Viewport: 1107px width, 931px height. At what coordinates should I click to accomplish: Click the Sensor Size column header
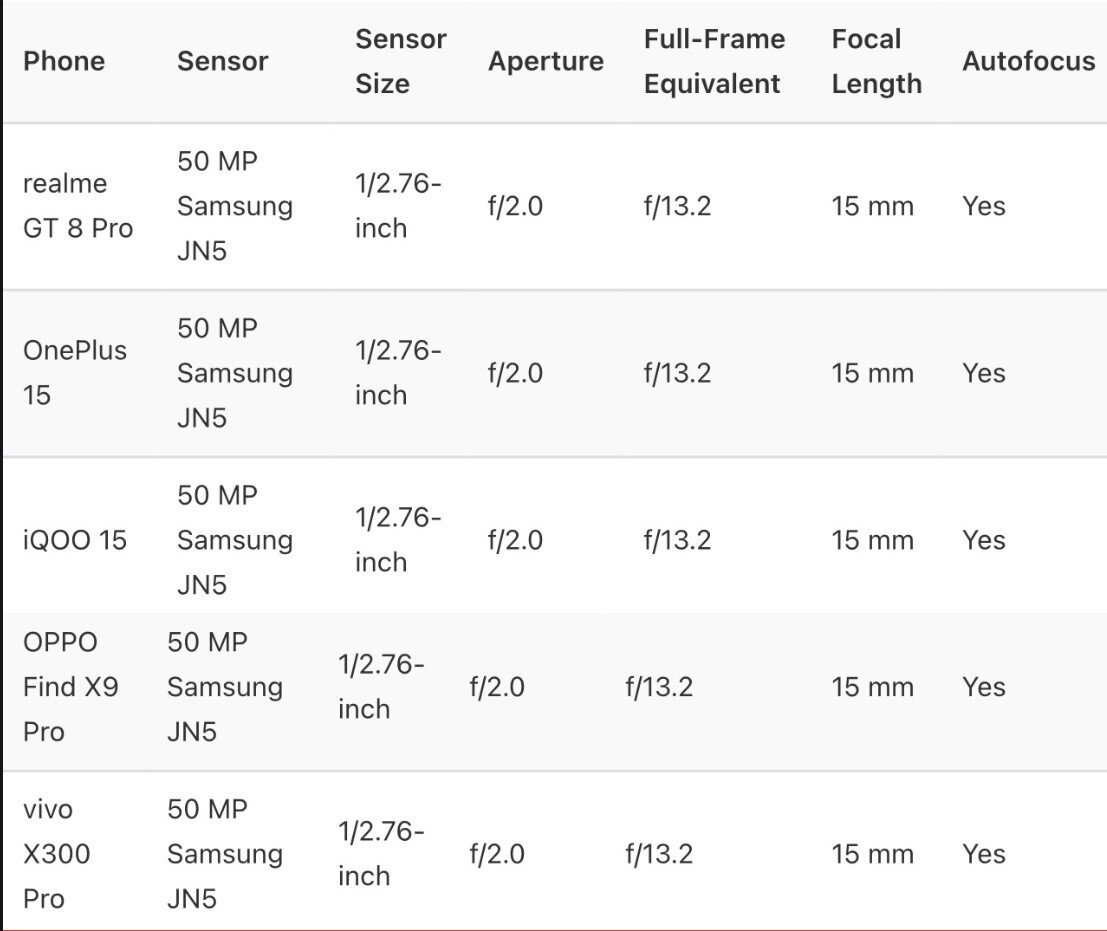tap(400, 61)
